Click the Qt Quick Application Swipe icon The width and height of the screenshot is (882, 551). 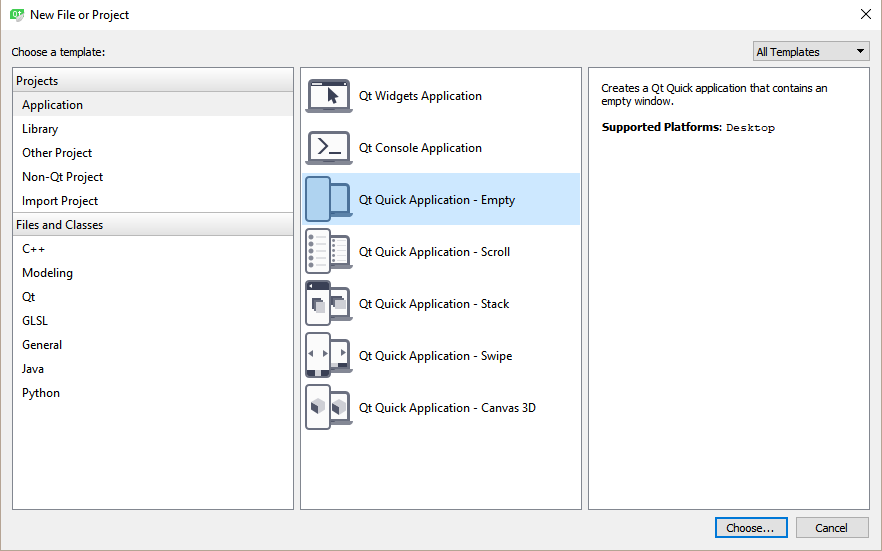coord(328,356)
